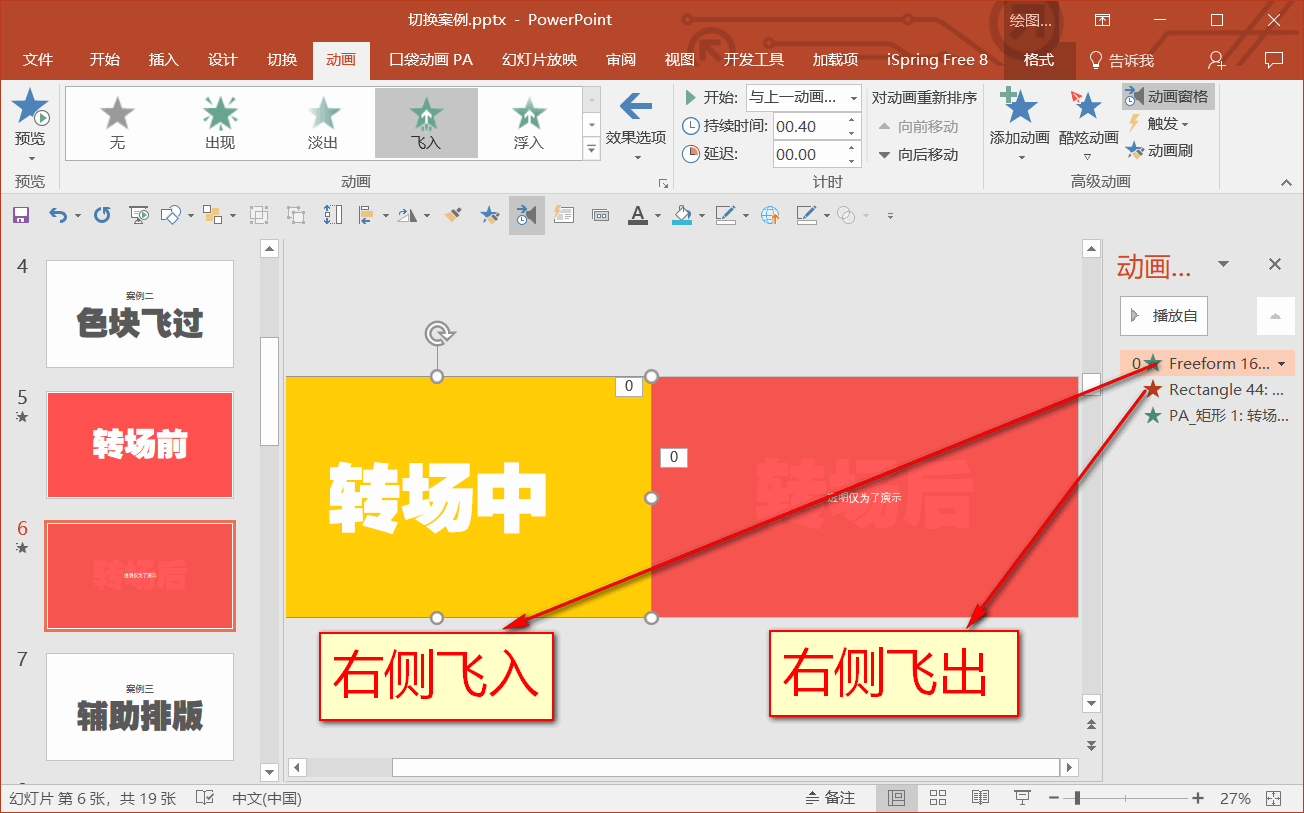Image resolution: width=1304 pixels, height=813 pixels.
Task: Undo the last action
Action: tap(58, 215)
